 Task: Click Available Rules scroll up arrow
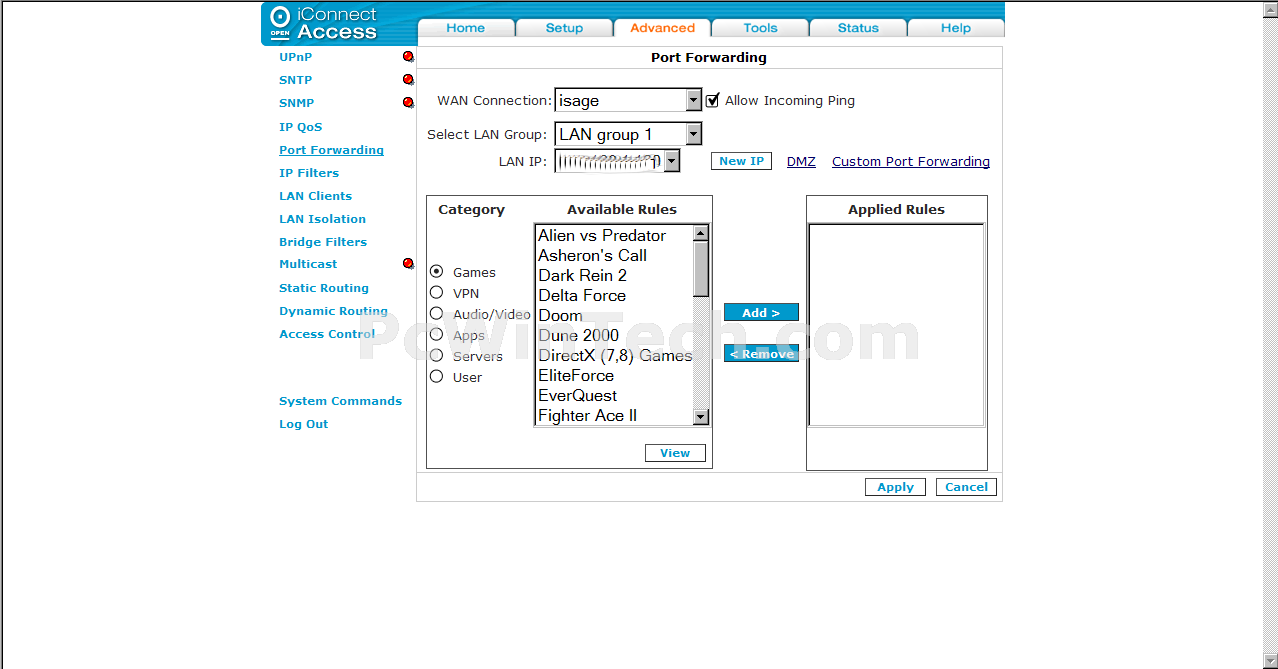pyautogui.click(x=701, y=234)
